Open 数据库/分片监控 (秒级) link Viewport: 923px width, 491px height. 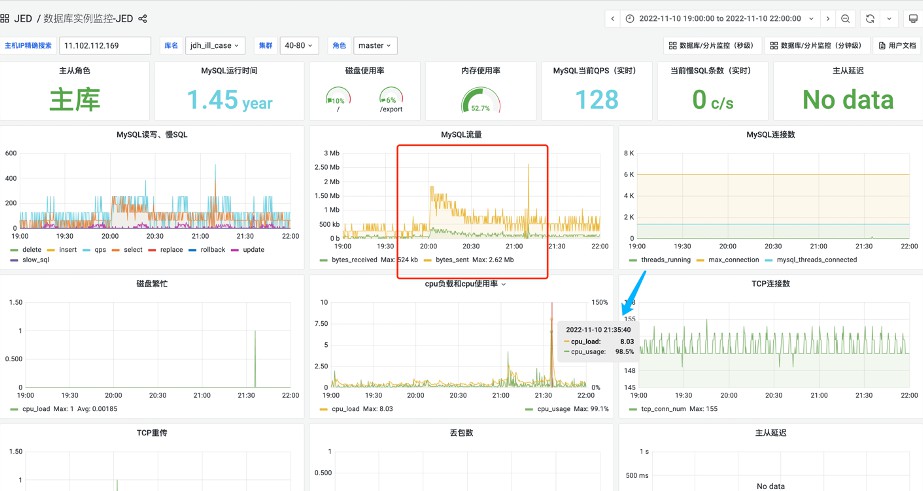click(712, 45)
